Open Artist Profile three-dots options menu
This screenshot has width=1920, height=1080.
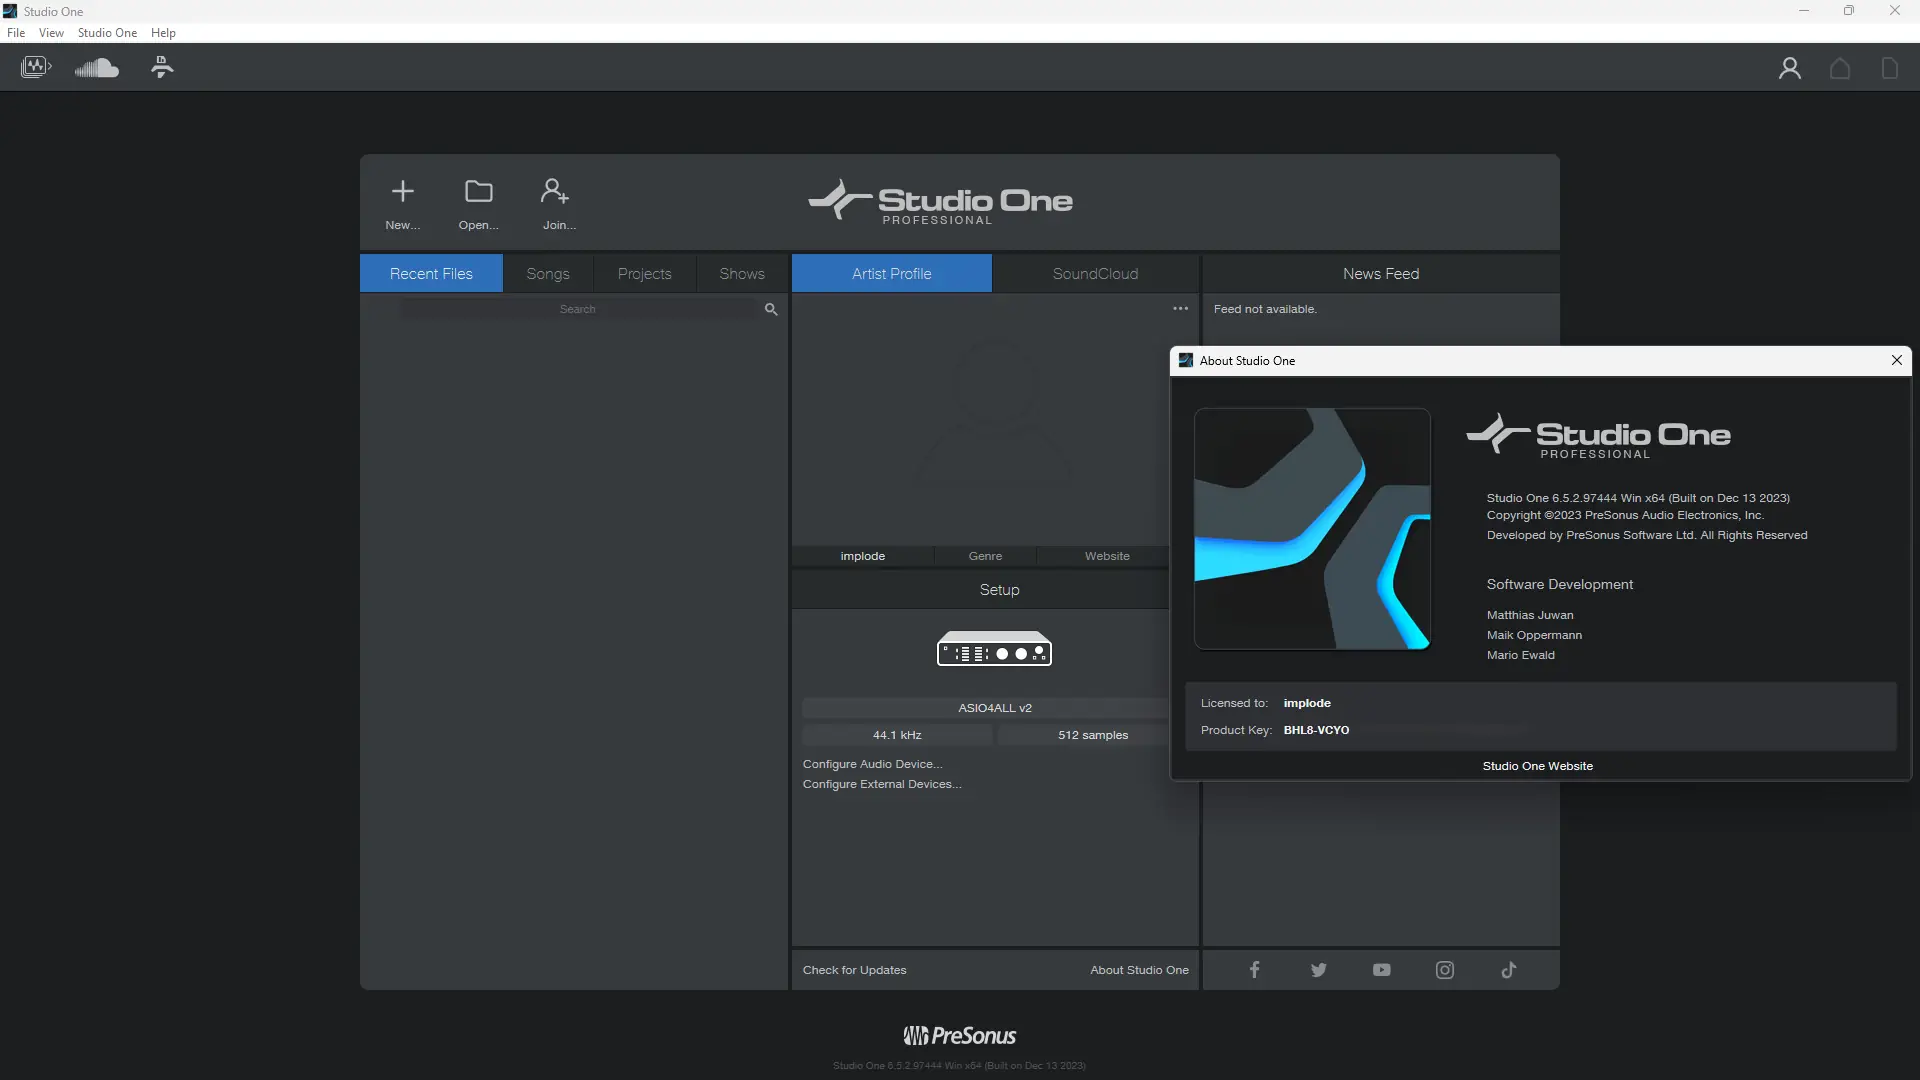(x=1180, y=308)
